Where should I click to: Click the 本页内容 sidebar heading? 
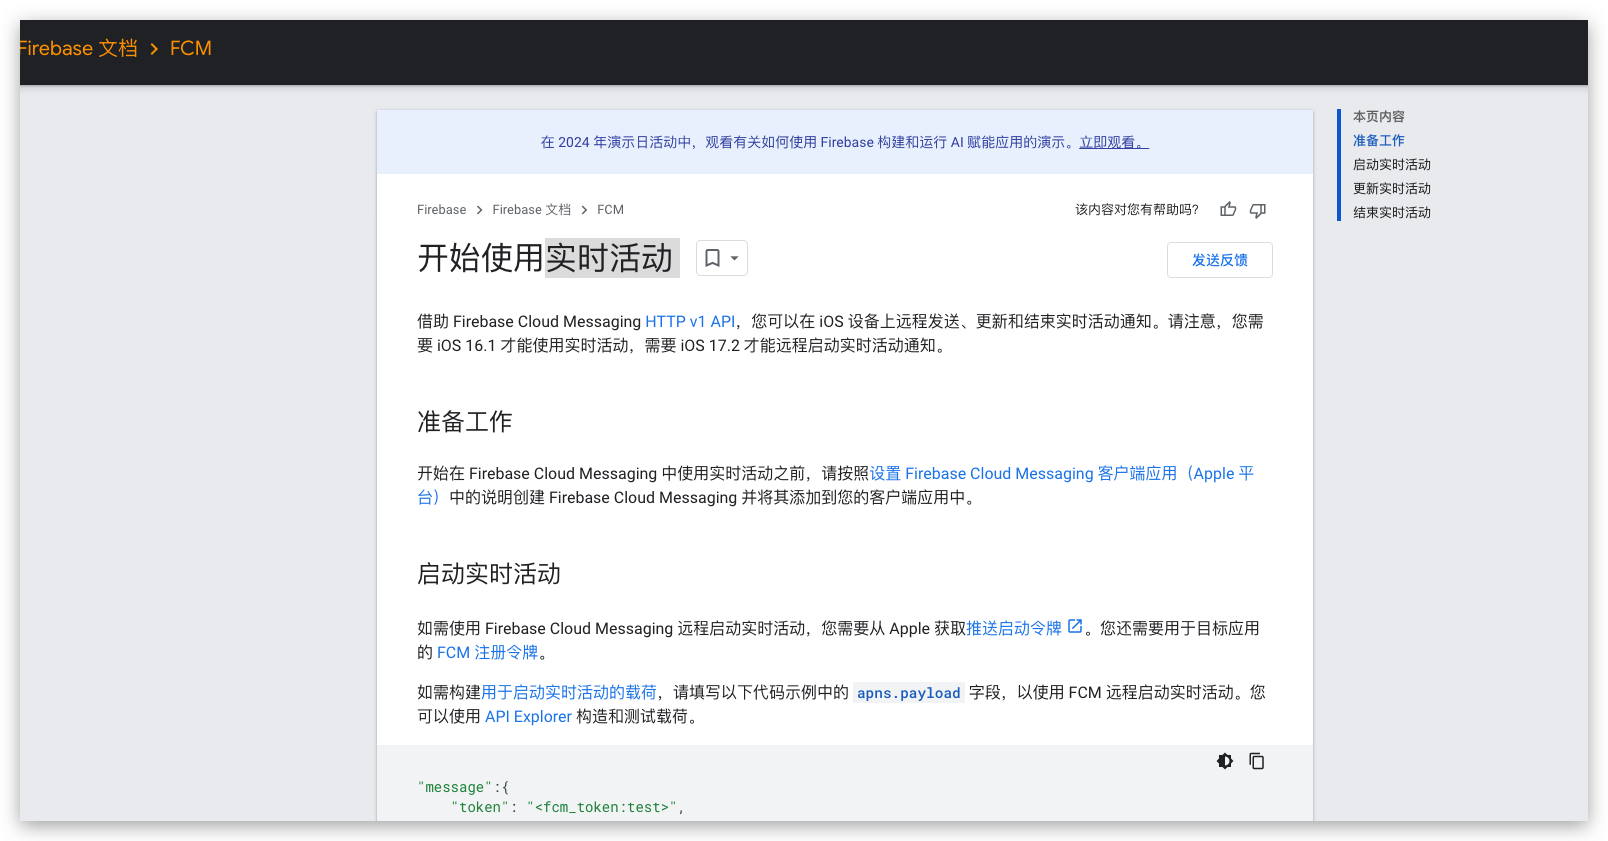click(x=1378, y=117)
